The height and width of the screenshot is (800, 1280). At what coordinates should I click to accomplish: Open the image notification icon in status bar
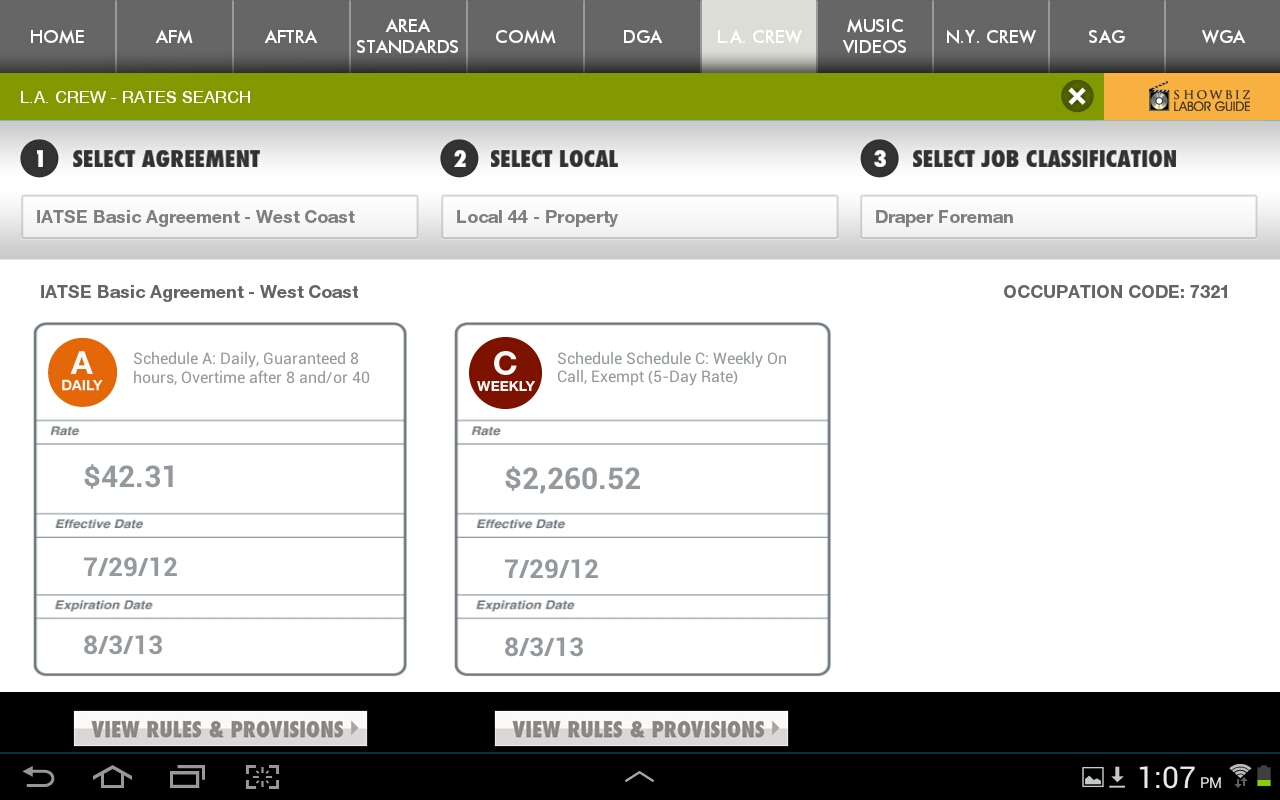click(x=1093, y=777)
